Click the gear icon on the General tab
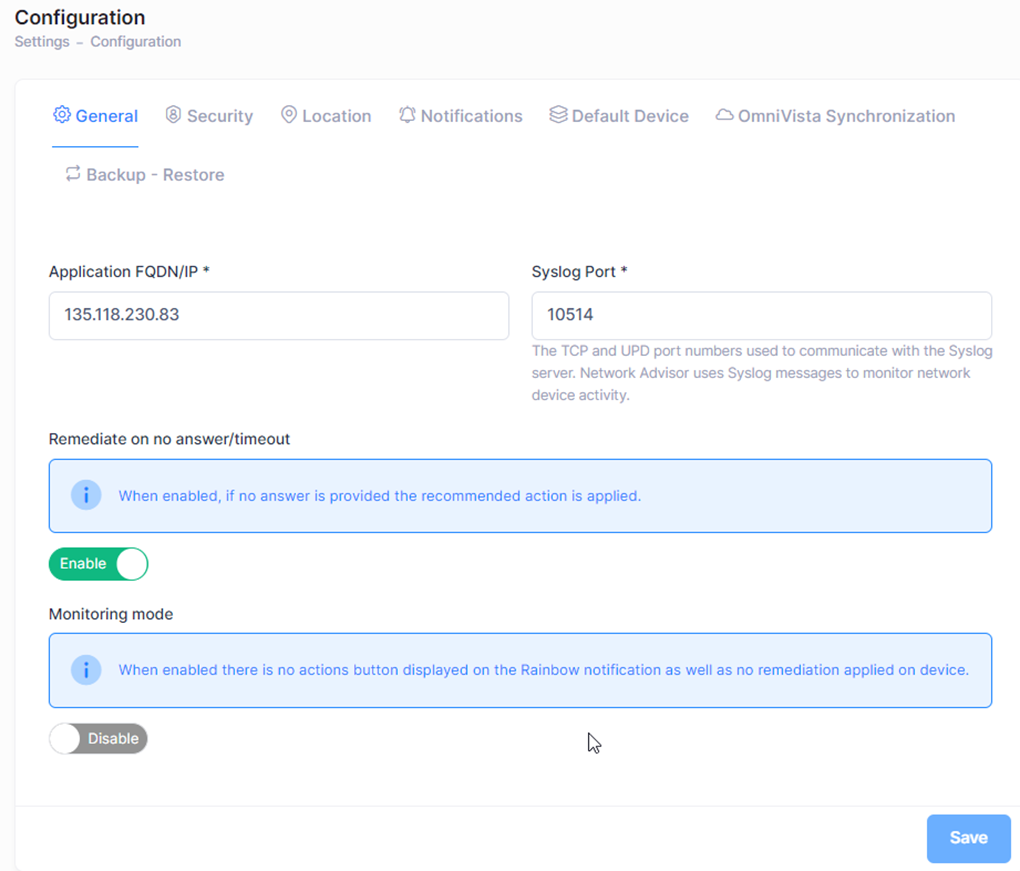Image resolution: width=1020 pixels, height=871 pixels. [62, 115]
